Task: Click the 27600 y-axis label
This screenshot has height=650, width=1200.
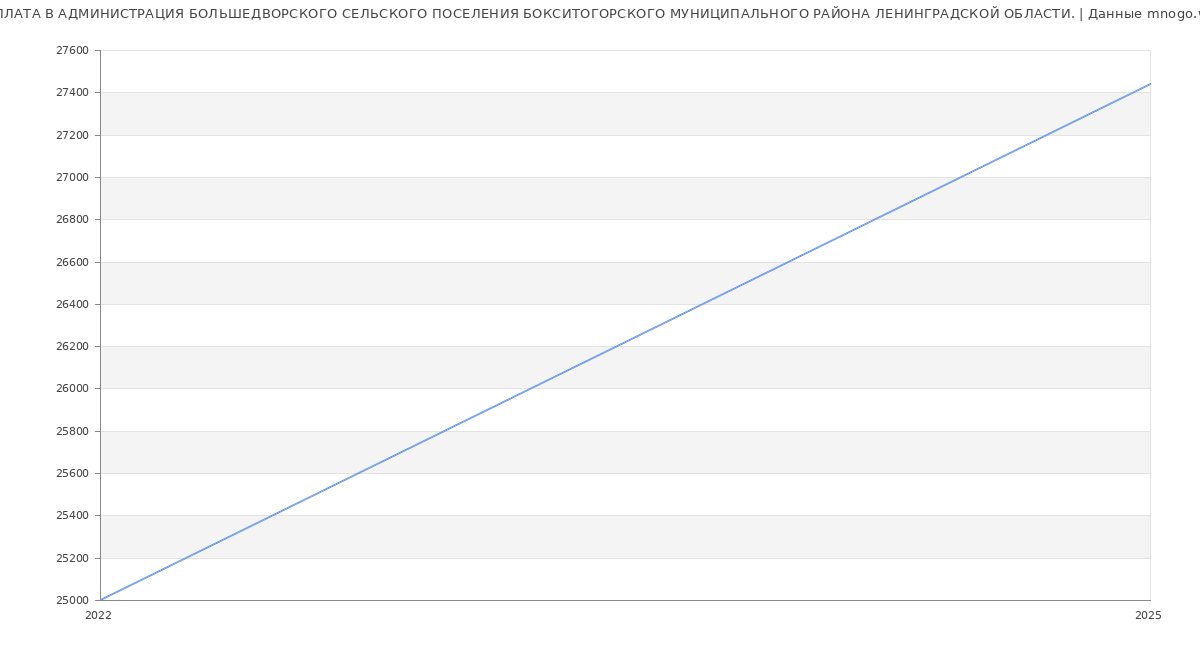Action: [x=72, y=50]
